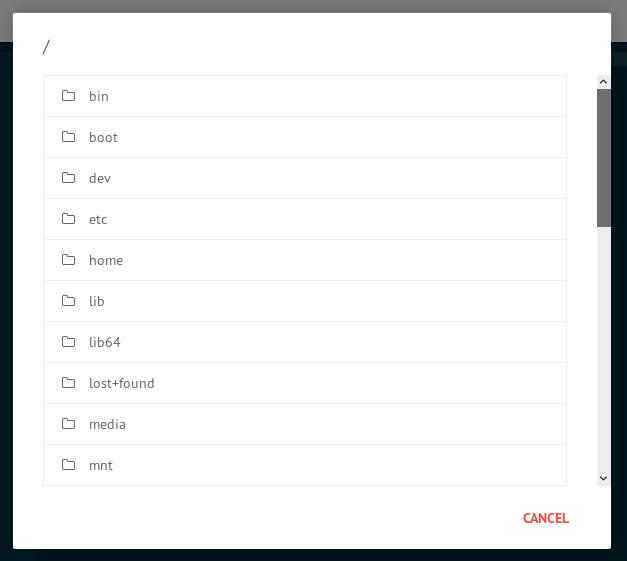Click the folder icon beside lib64

pos(69,342)
